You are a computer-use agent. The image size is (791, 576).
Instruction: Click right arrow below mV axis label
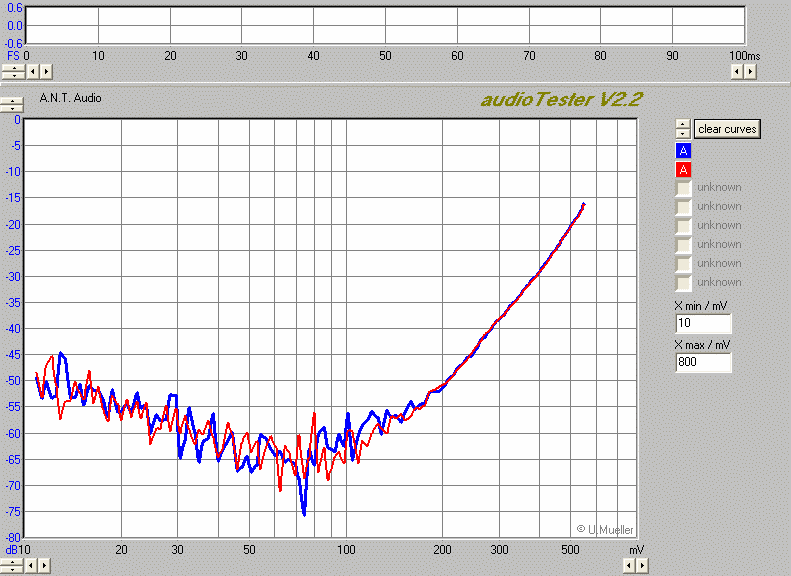click(x=642, y=565)
